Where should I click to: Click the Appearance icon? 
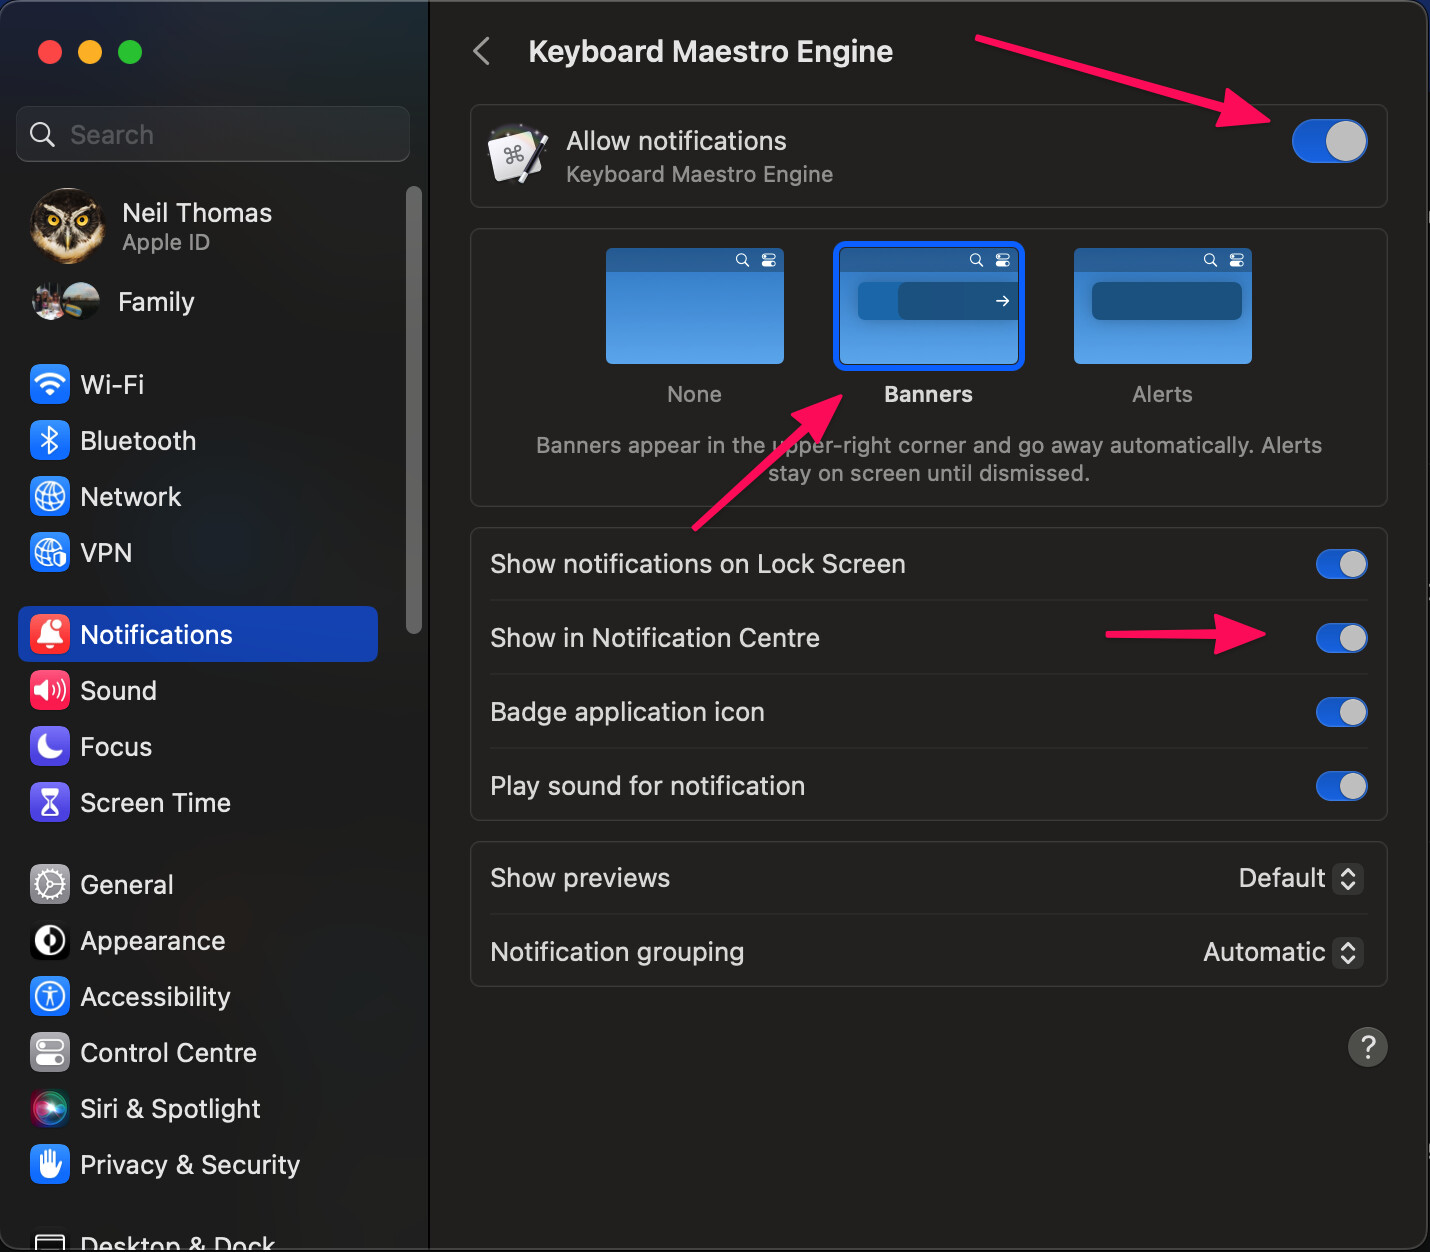click(x=50, y=940)
